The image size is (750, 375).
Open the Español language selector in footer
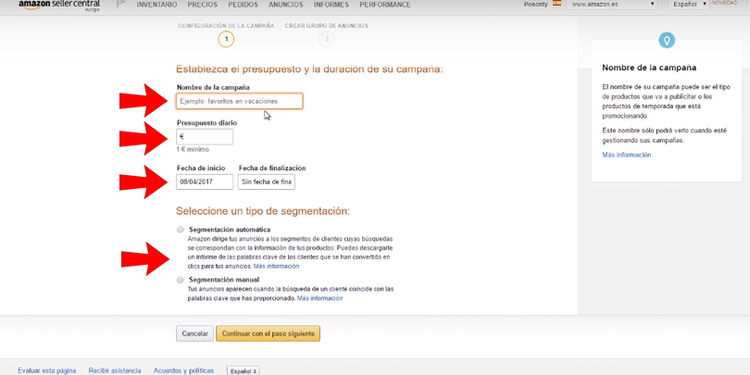click(243, 371)
